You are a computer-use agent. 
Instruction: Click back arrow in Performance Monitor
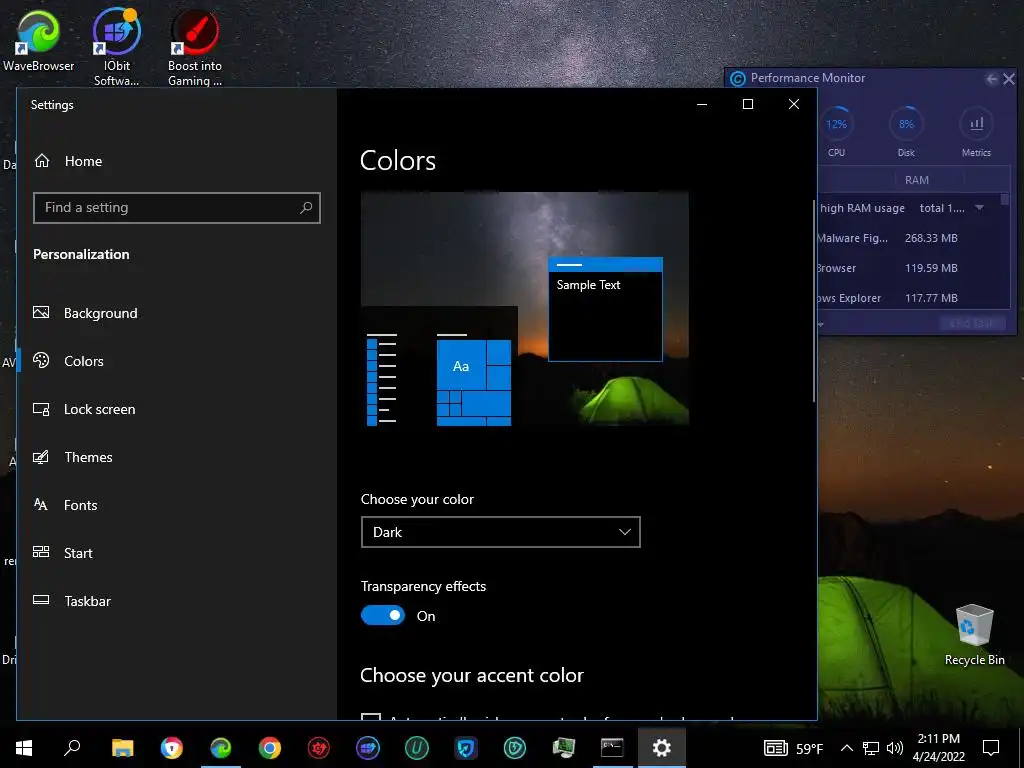(991, 79)
